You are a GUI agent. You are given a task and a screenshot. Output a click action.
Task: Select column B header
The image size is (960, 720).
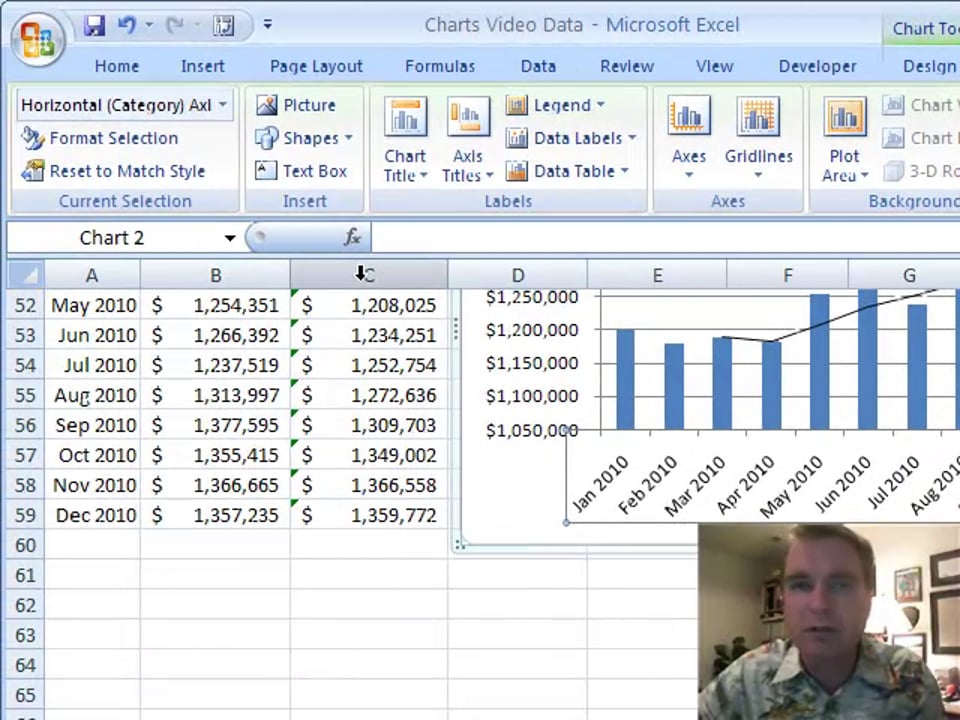[x=216, y=275]
